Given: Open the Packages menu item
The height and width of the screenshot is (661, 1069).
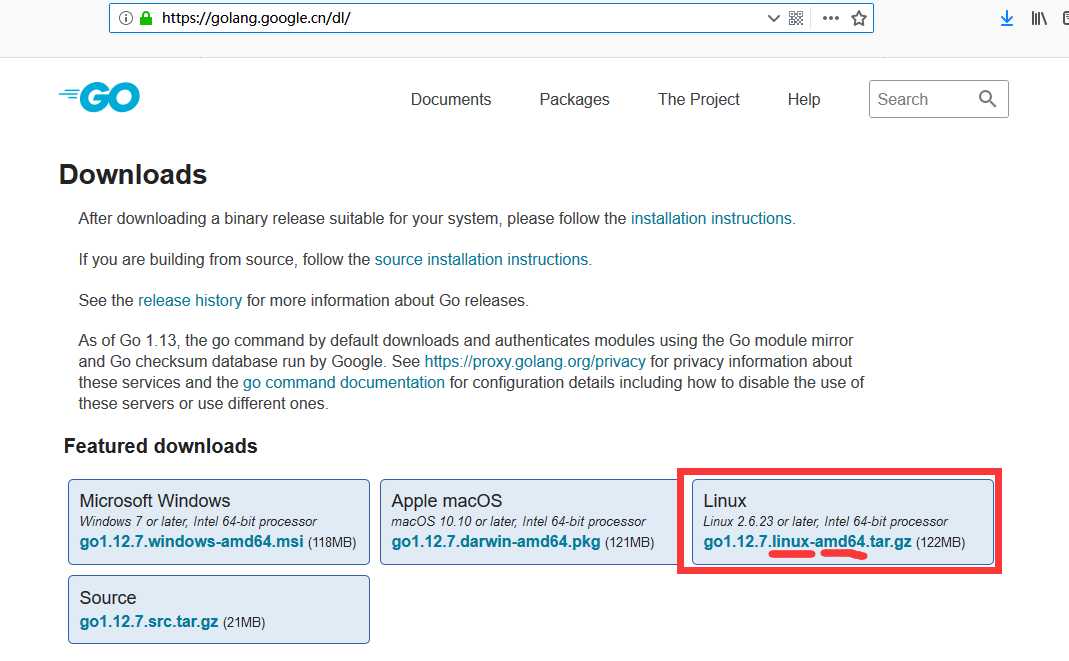Looking at the screenshot, I should click(x=574, y=99).
